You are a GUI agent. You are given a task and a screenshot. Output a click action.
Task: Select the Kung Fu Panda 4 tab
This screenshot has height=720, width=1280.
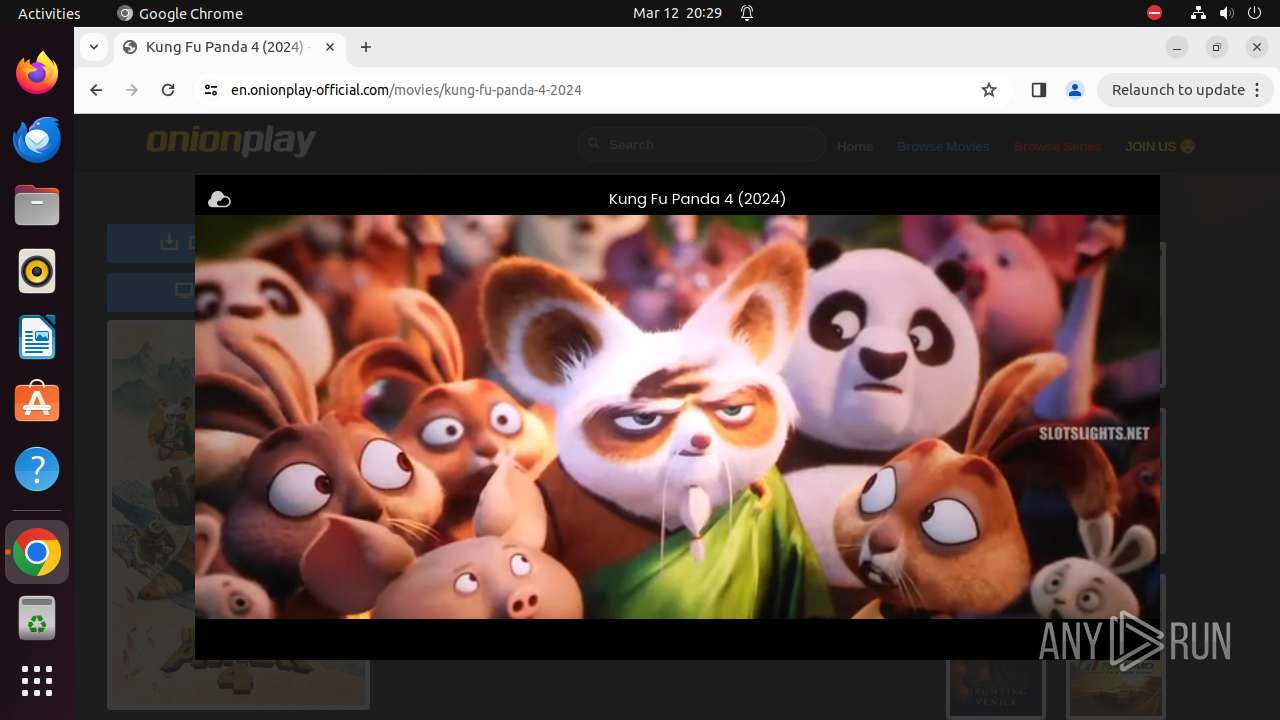coord(228,47)
